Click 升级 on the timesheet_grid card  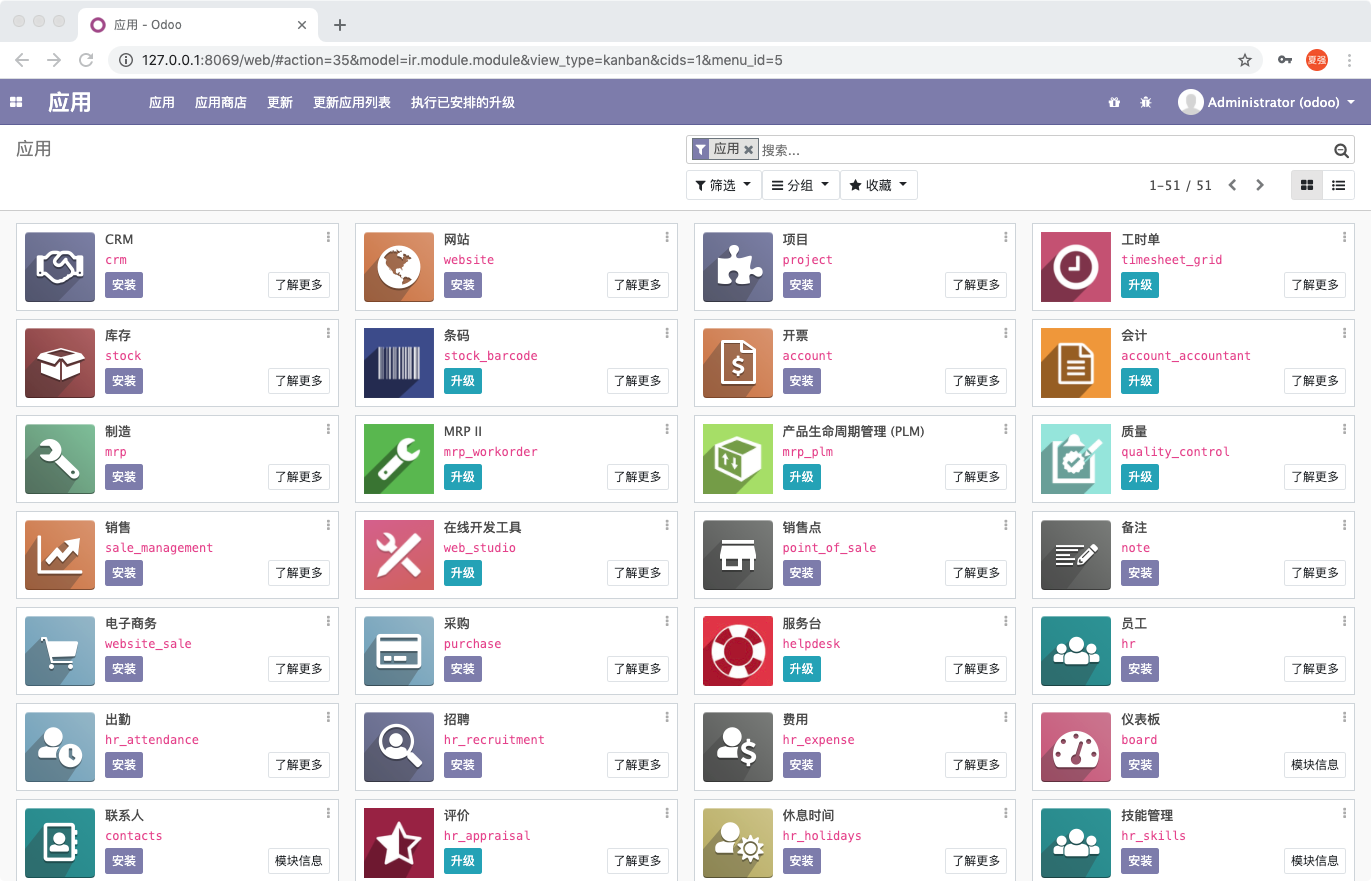[1140, 285]
